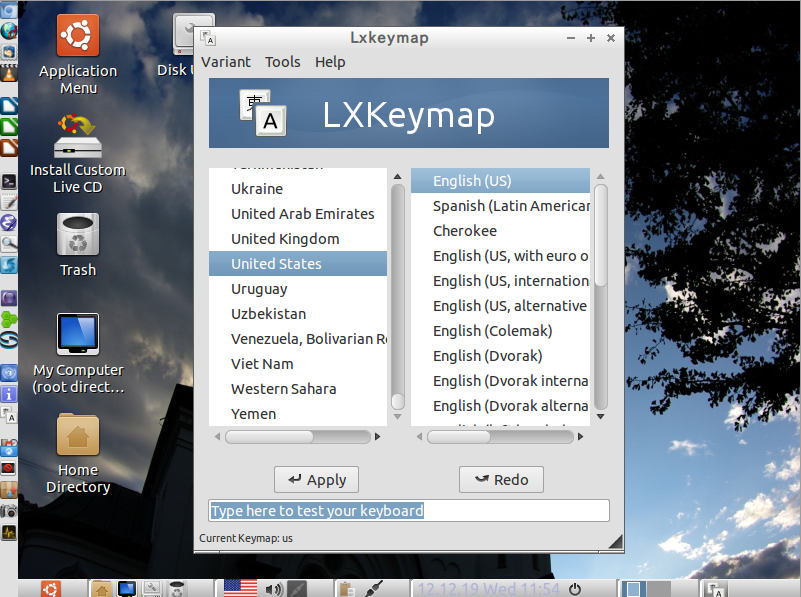Image resolution: width=801 pixels, height=597 pixels.
Task: Open the Variant menu
Action: [226, 62]
